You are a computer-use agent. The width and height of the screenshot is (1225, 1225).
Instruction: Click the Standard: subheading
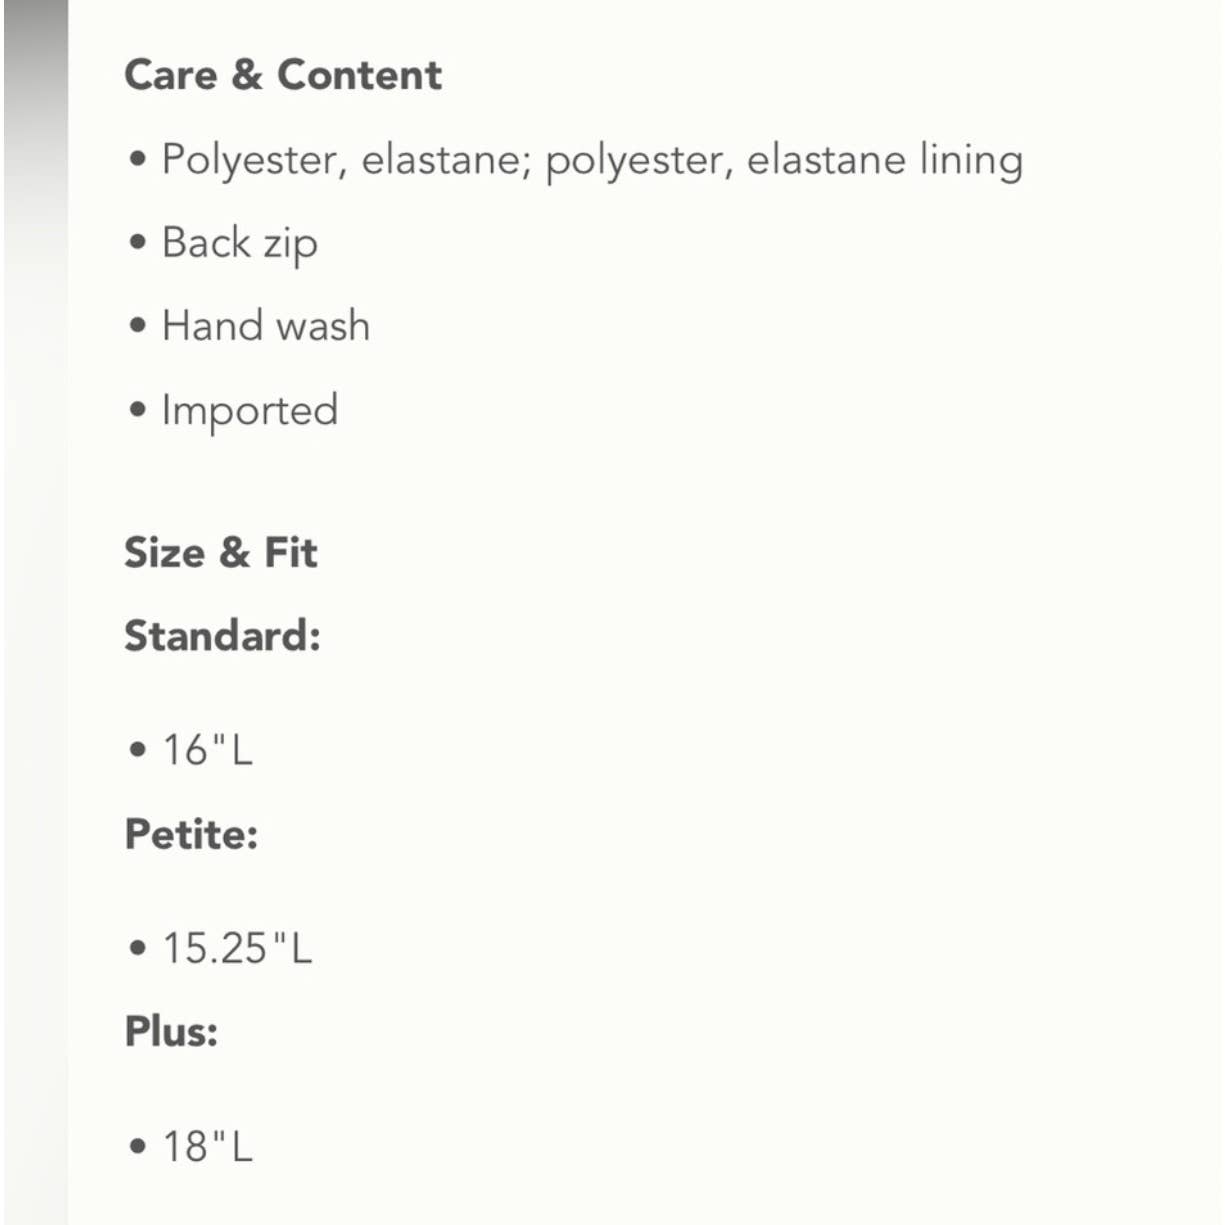[222, 636]
